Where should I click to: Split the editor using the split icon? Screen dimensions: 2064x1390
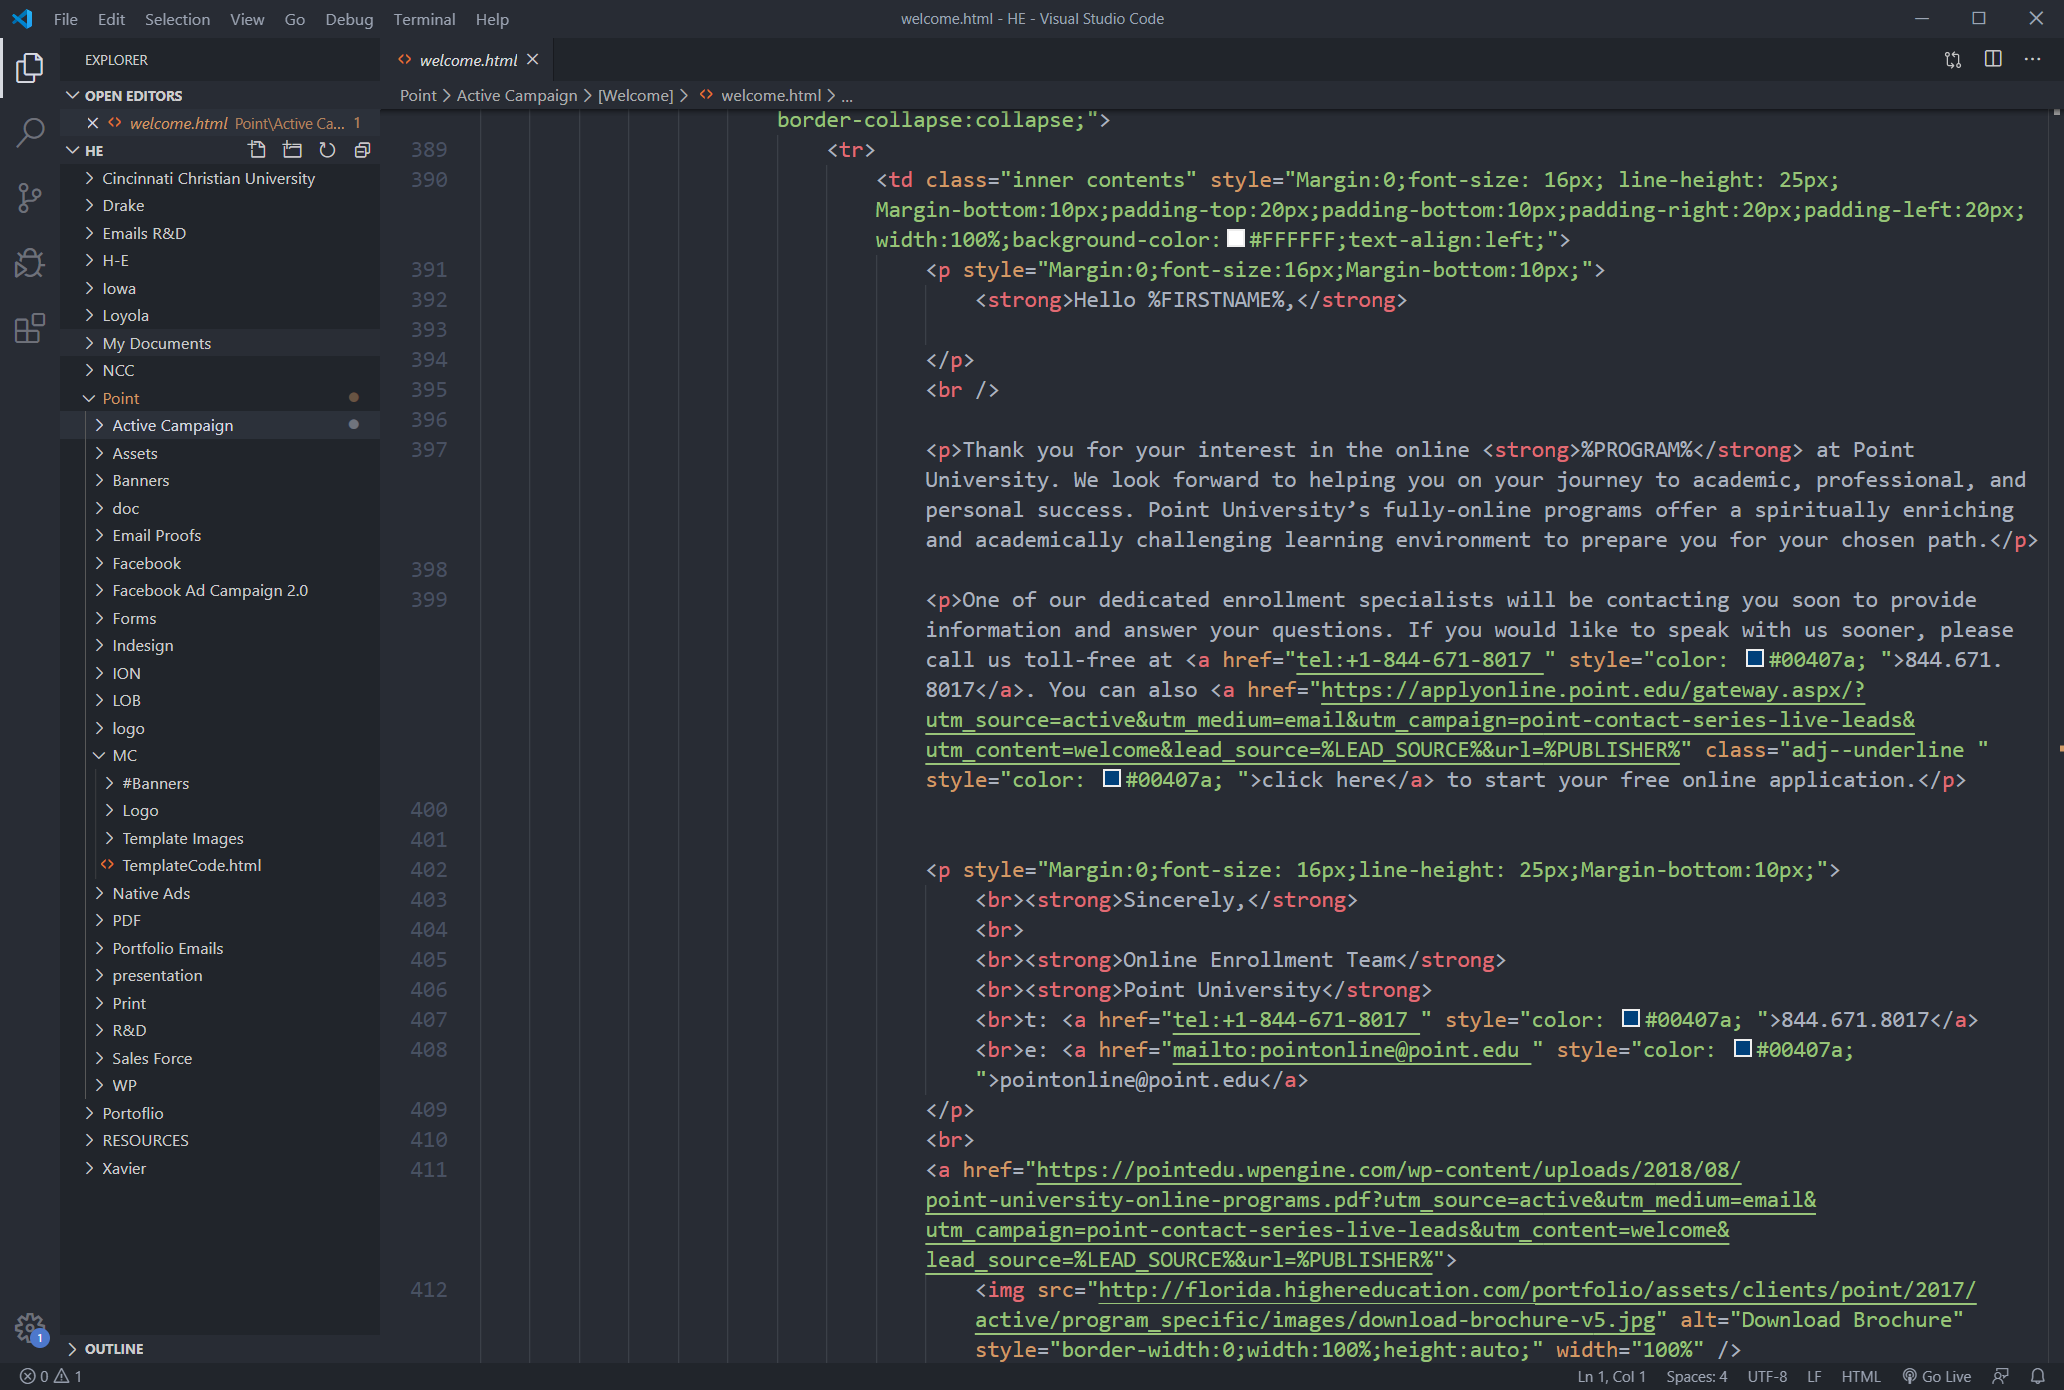pos(1992,59)
